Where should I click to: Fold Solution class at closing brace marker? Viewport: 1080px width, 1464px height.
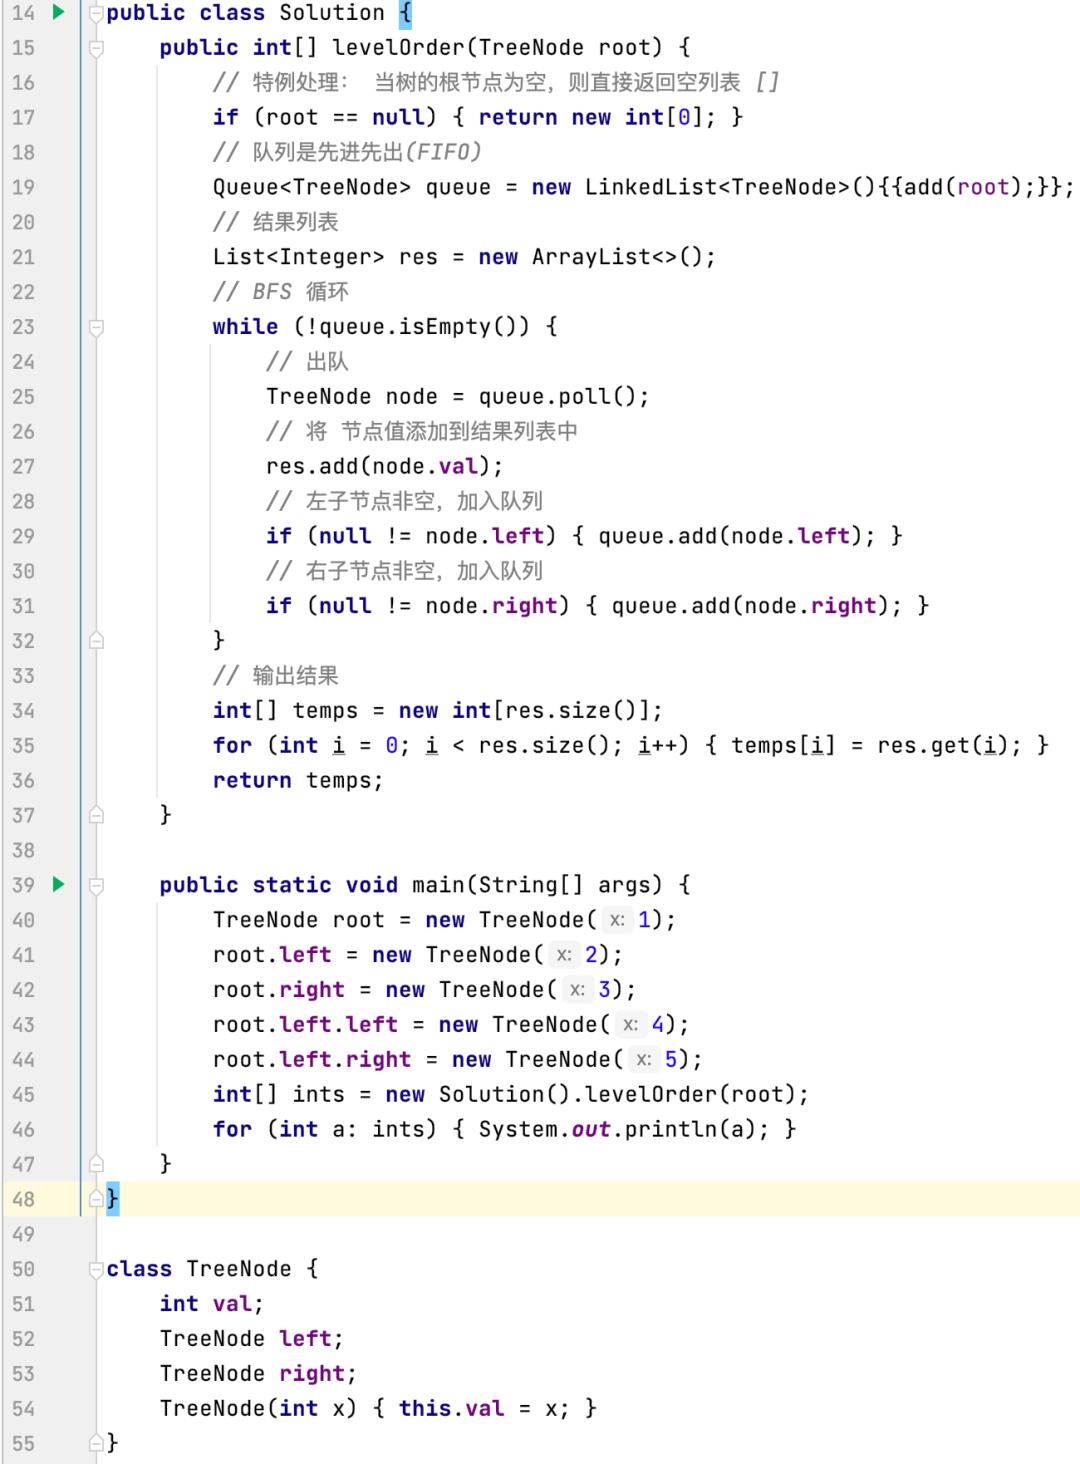pyautogui.click(x=96, y=1198)
